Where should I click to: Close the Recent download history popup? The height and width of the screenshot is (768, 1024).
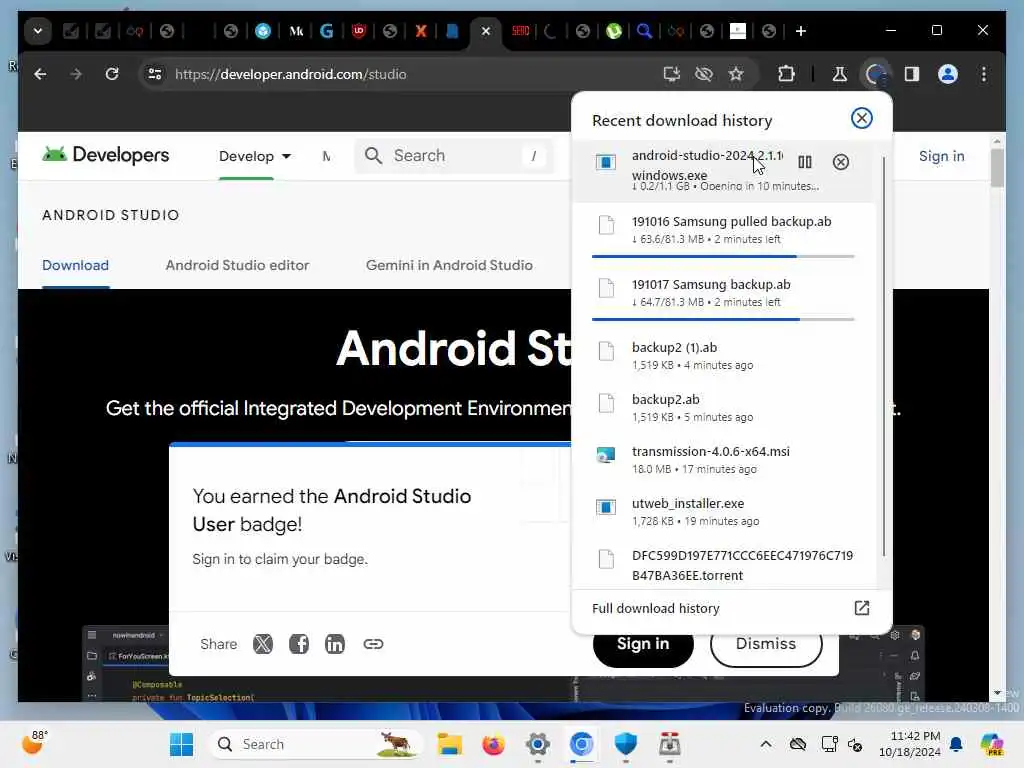point(861,118)
